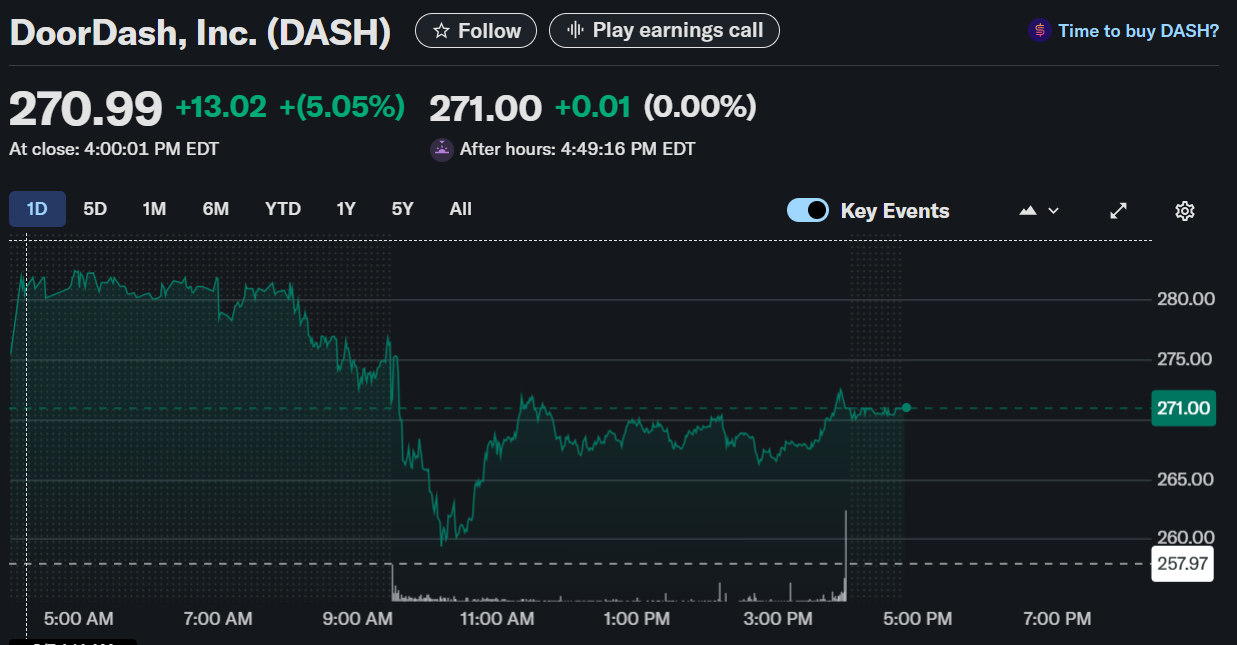Click the waveform icon for earnings call

coord(575,30)
